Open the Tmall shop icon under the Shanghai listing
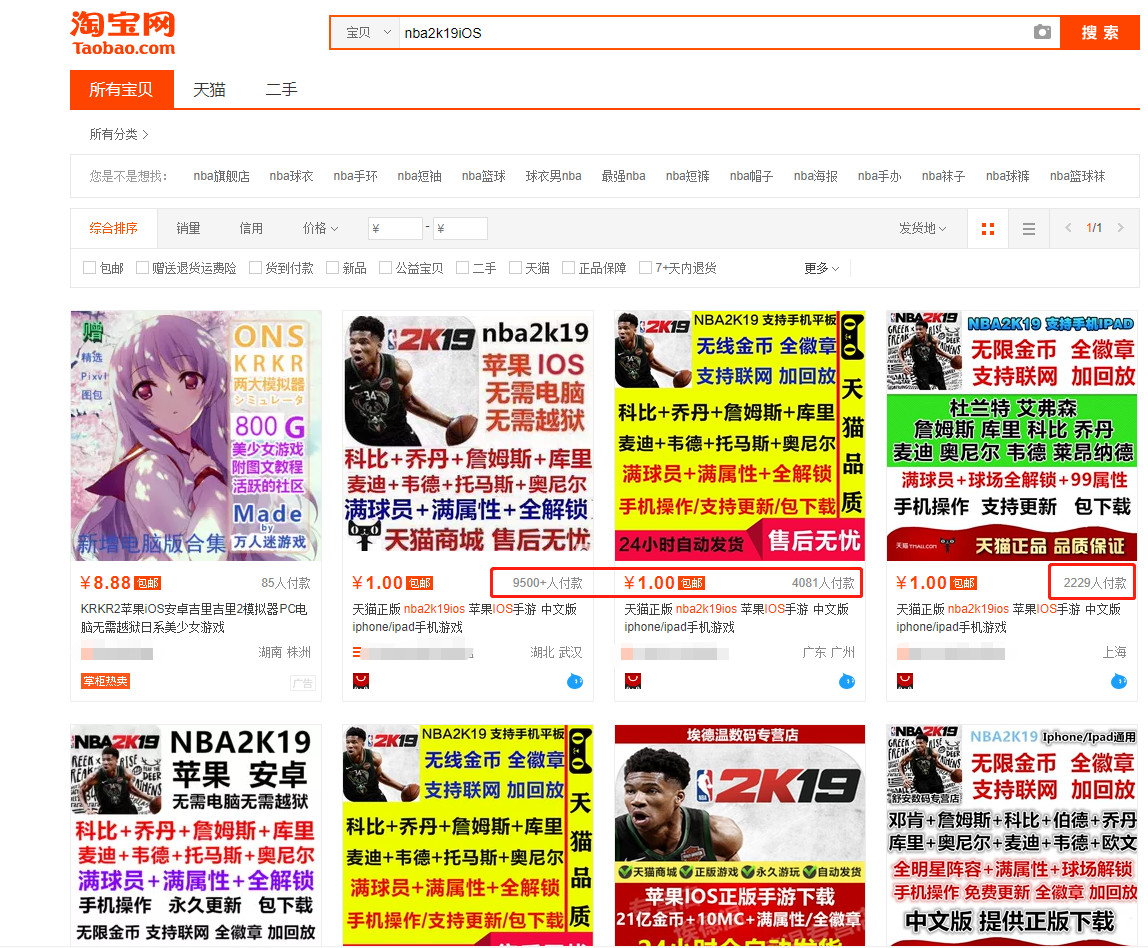The width and height of the screenshot is (1148, 948). coord(904,680)
